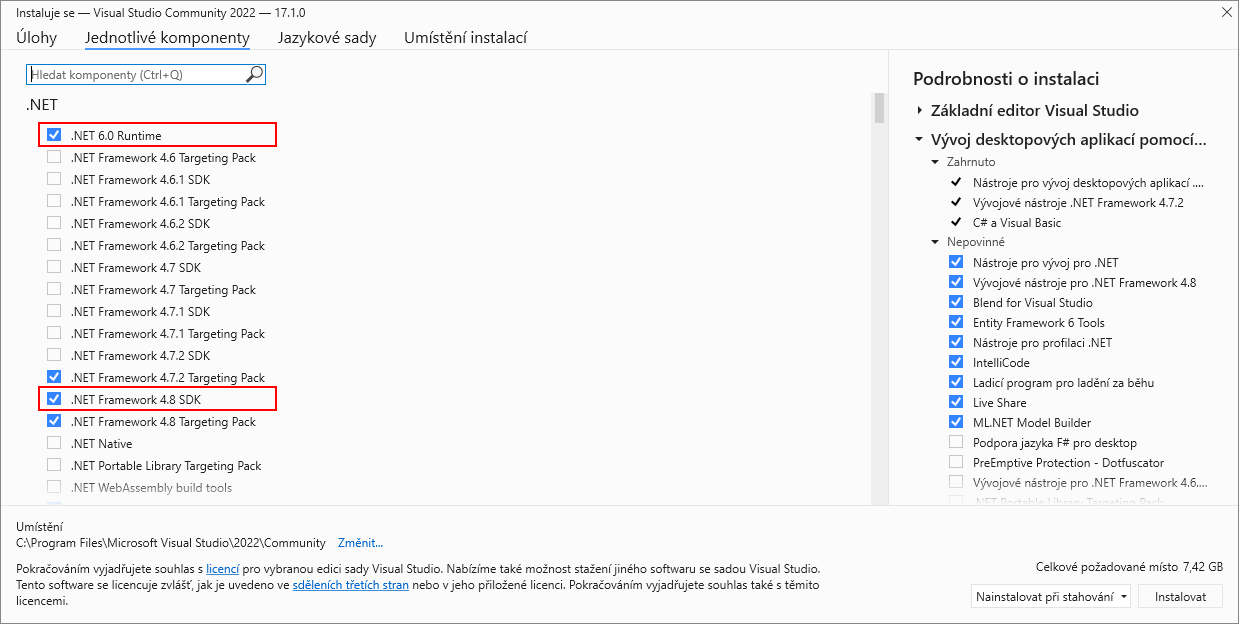This screenshot has height=624, width=1239.
Task: Click the Vývojové nástroje .NET Framework 4.7.2 included item
Action: click(x=1078, y=202)
